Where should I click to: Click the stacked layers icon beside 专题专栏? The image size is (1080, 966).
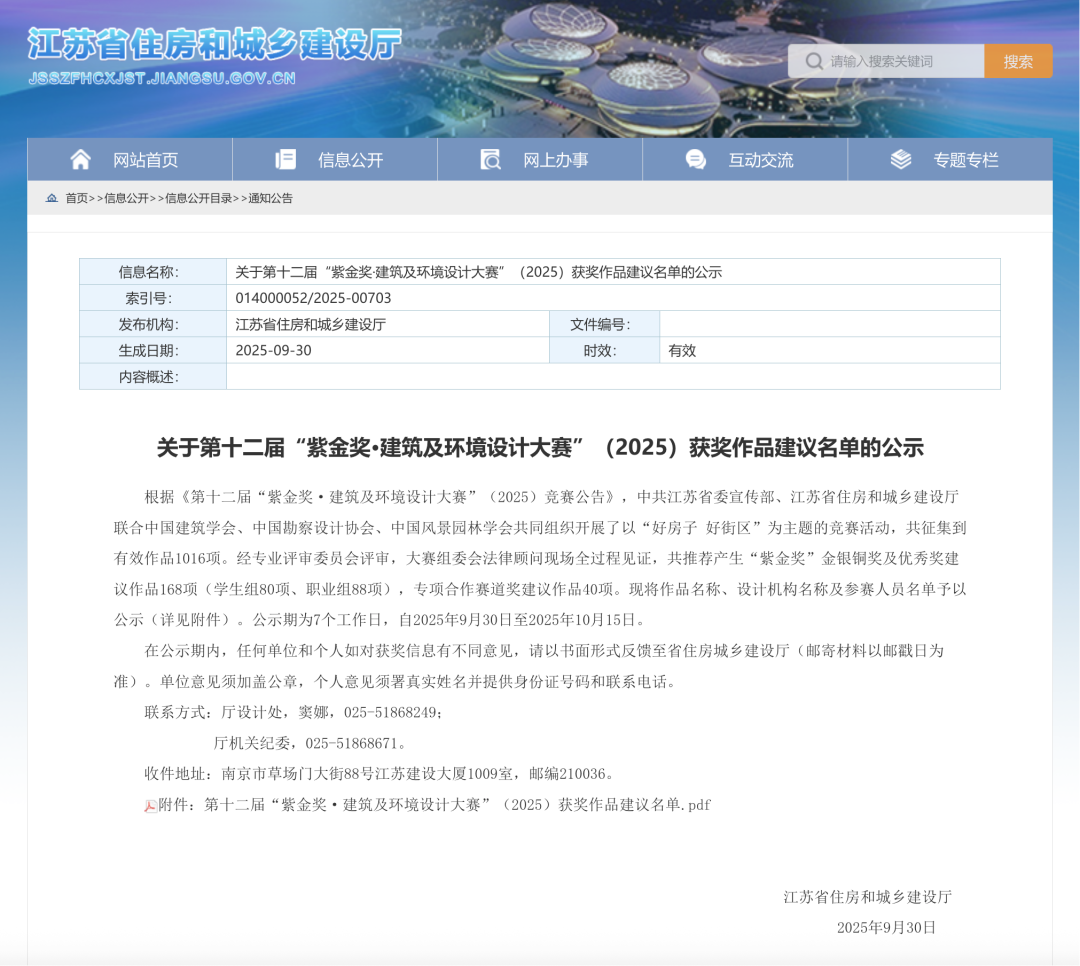[901, 160]
